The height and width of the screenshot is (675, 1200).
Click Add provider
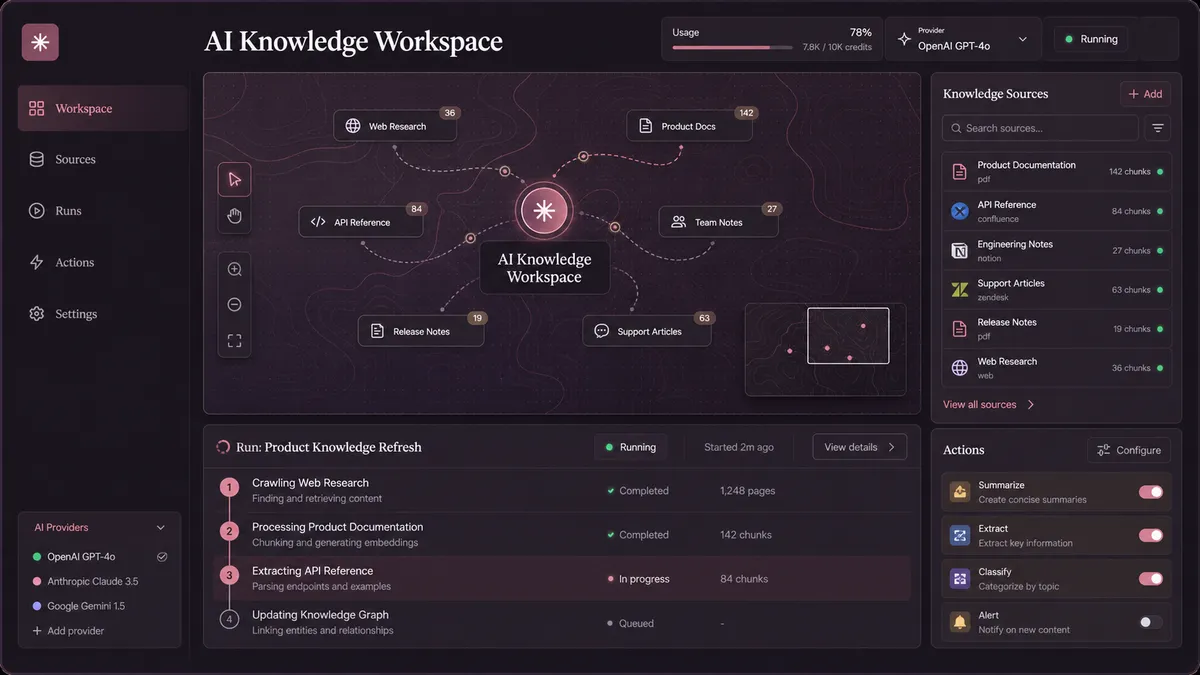click(68, 631)
